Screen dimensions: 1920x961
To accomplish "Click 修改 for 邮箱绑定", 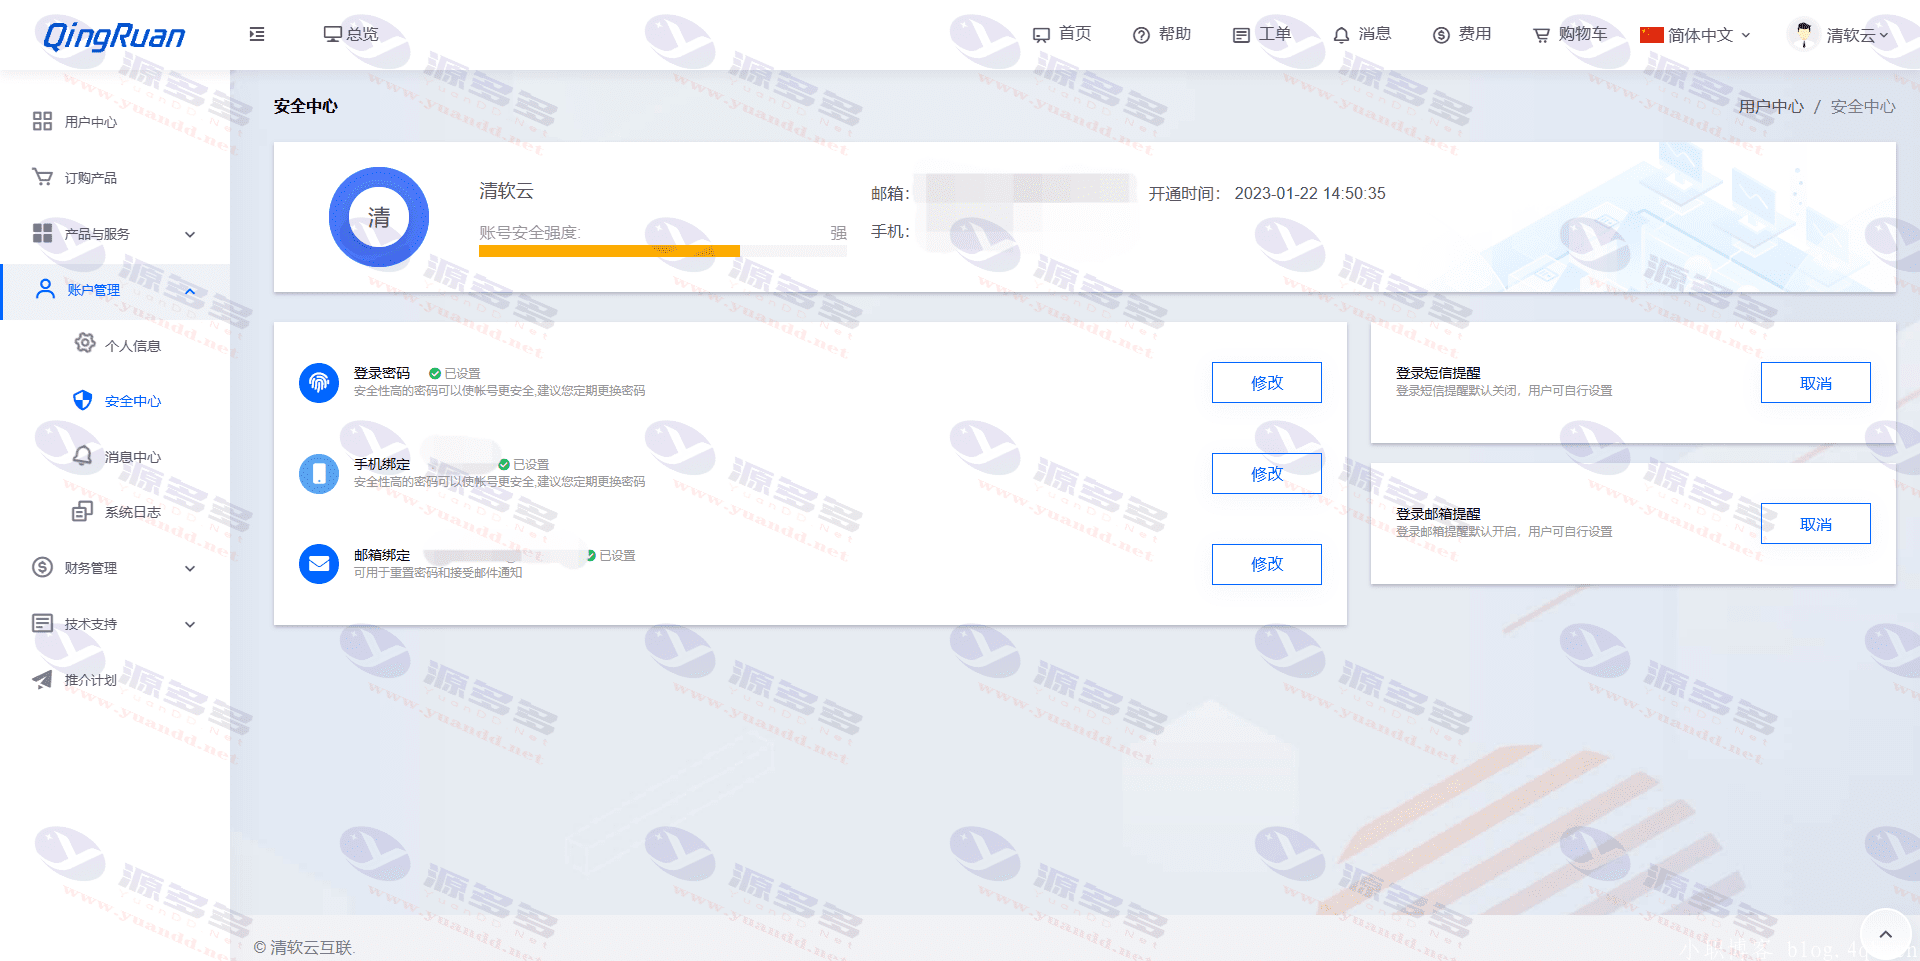I will pyautogui.click(x=1267, y=564).
